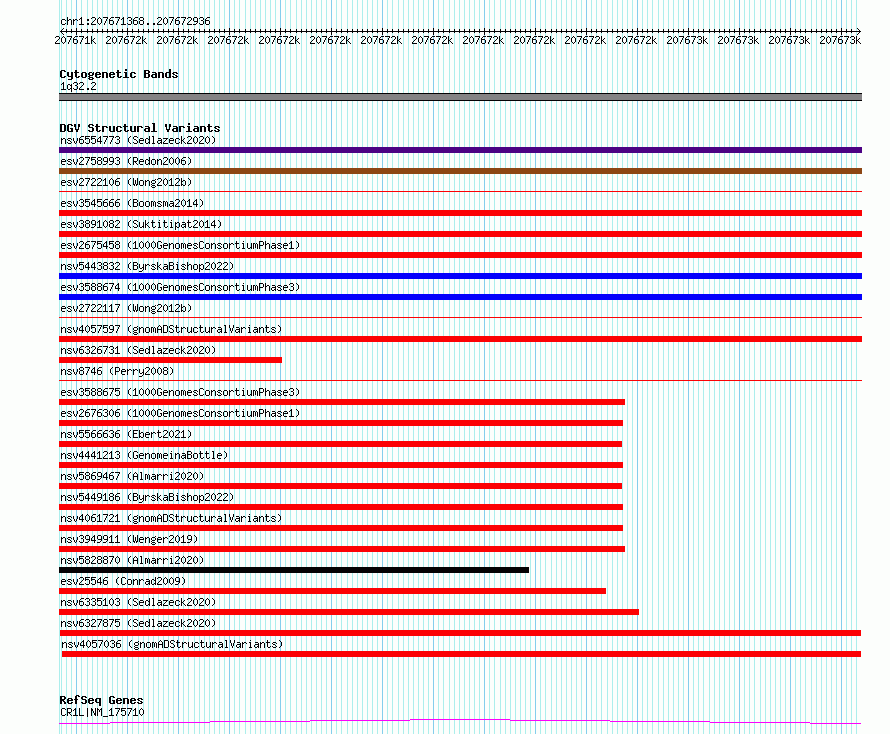Select nsv5869467 (Almarri2020) label
Image resolution: width=890 pixels, height=734 pixels.
(x=132, y=476)
